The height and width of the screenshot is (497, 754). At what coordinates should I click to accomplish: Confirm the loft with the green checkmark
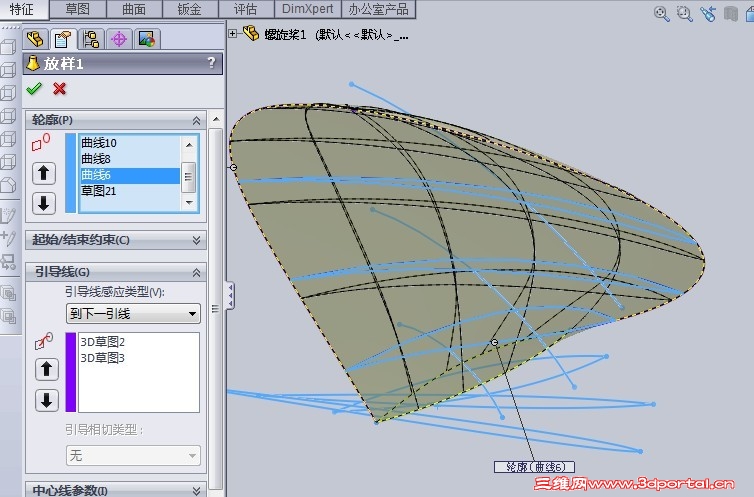tap(34, 88)
